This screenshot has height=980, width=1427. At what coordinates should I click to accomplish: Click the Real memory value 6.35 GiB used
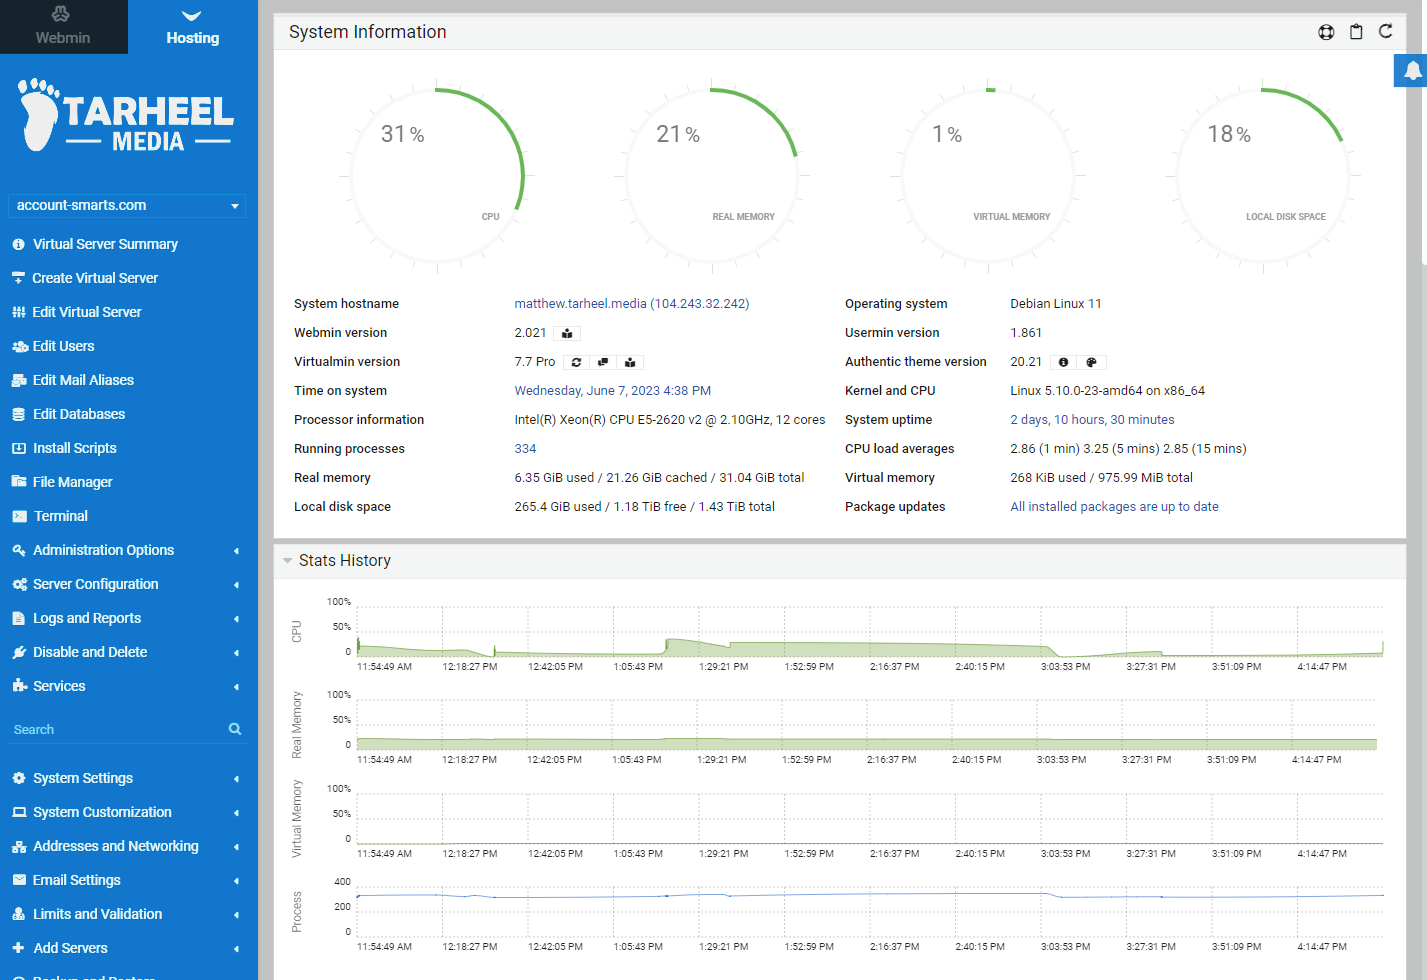coord(659,478)
